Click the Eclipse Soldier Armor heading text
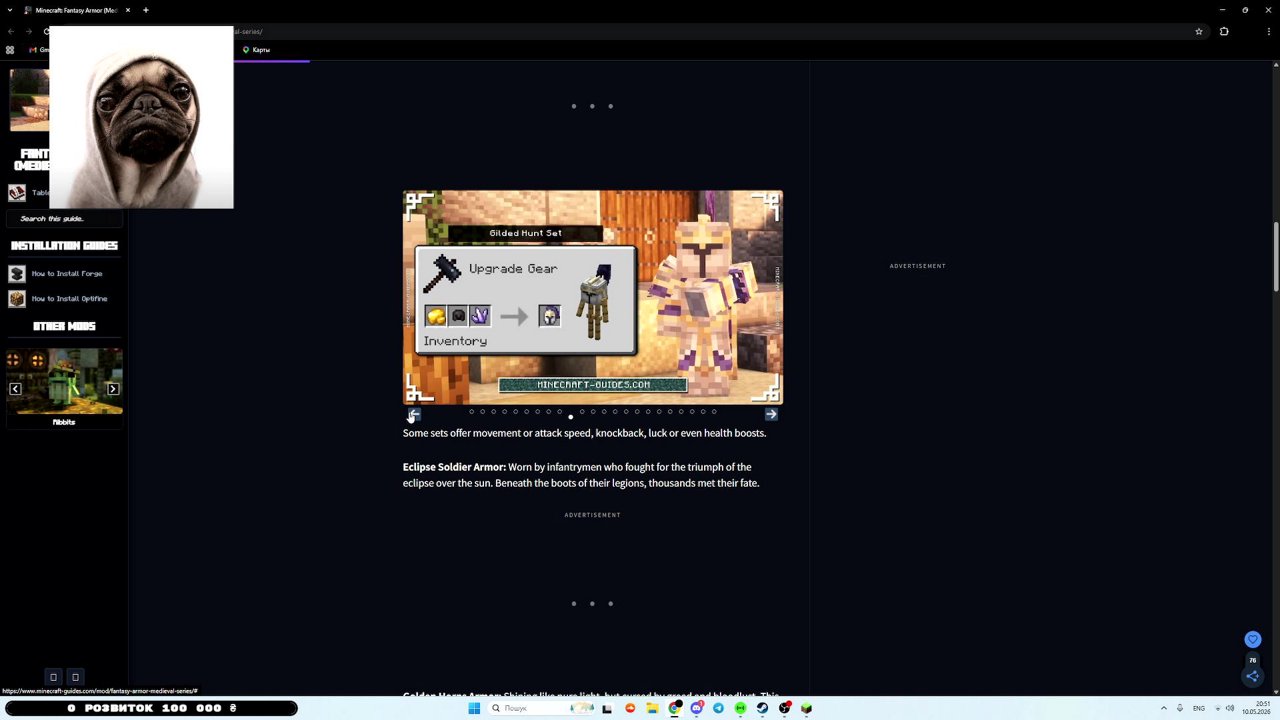 coord(454,467)
